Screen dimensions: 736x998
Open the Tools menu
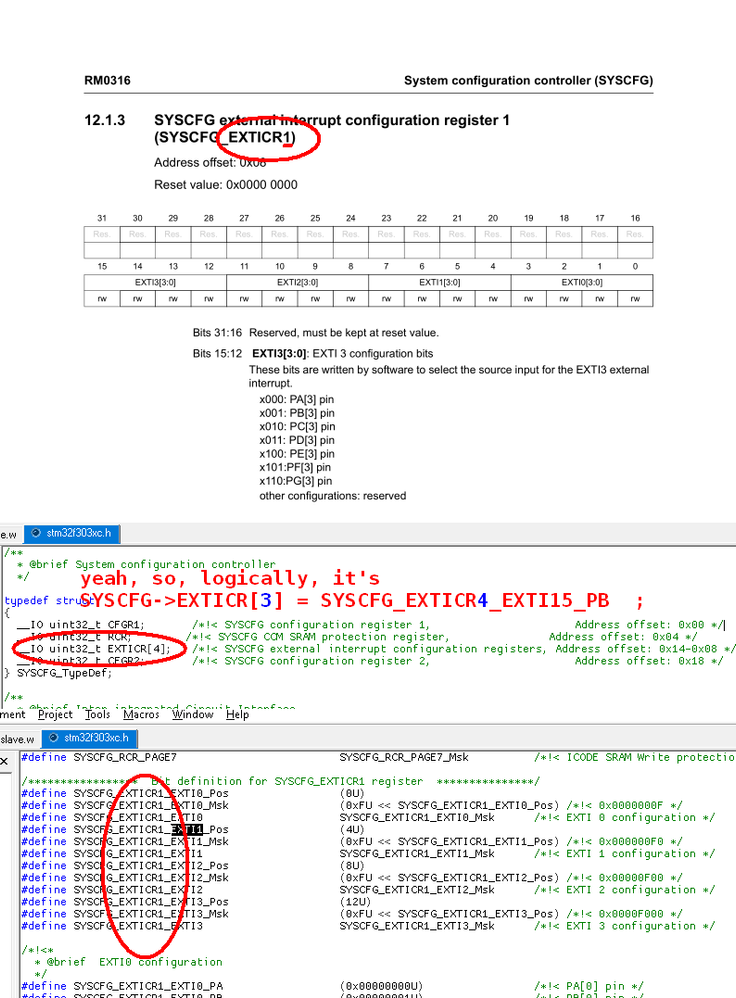coord(97,714)
